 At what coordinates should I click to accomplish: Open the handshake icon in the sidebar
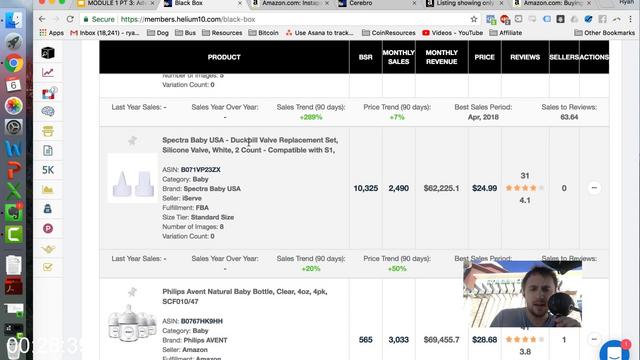coord(48,249)
